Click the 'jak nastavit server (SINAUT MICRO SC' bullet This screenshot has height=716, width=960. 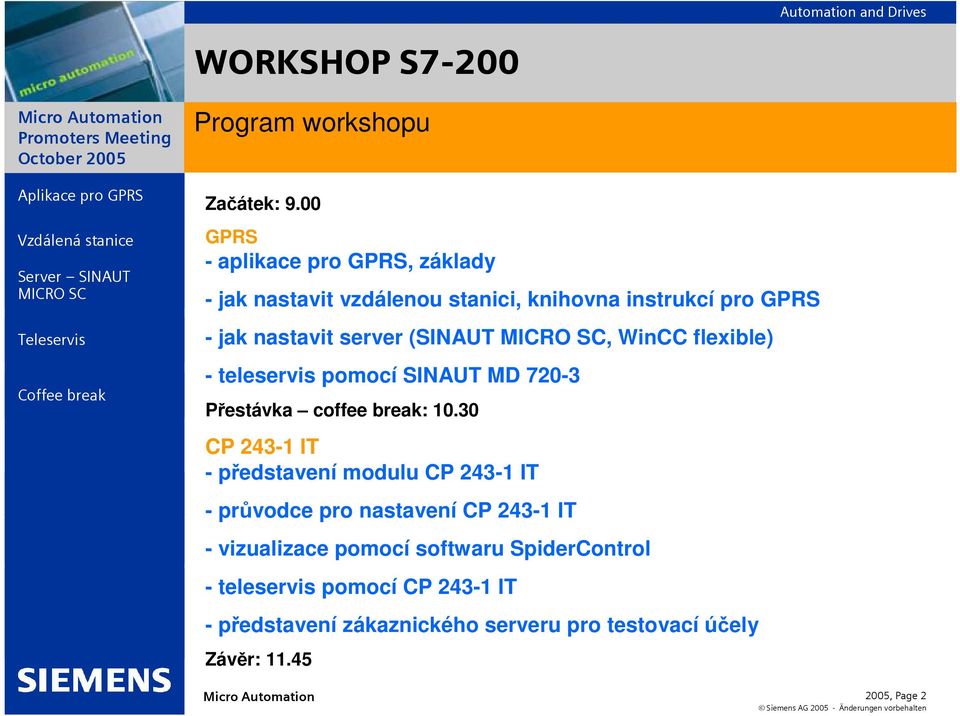pyautogui.click(x=489, y=337)
